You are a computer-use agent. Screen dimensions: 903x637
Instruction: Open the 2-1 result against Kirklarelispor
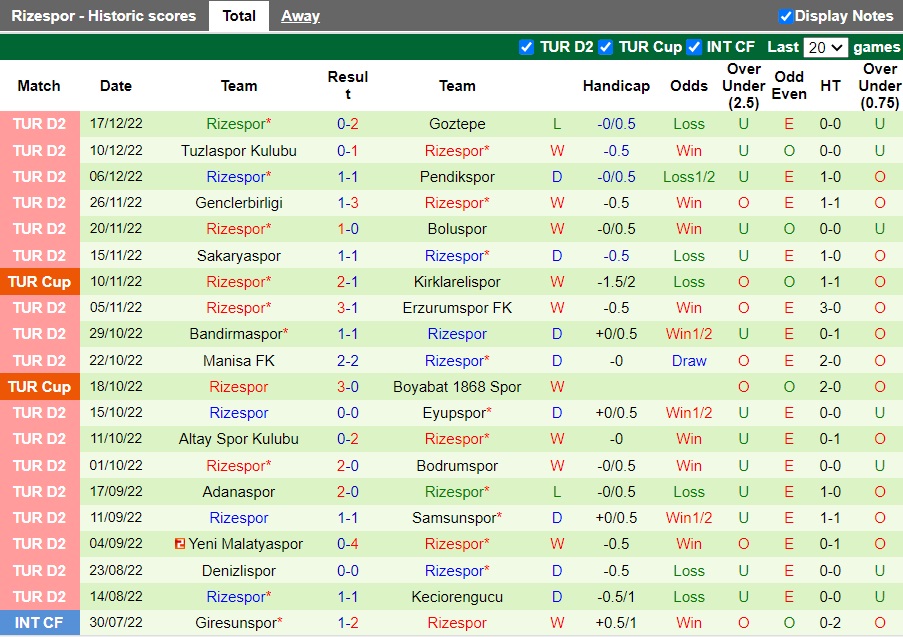(348, 282)
